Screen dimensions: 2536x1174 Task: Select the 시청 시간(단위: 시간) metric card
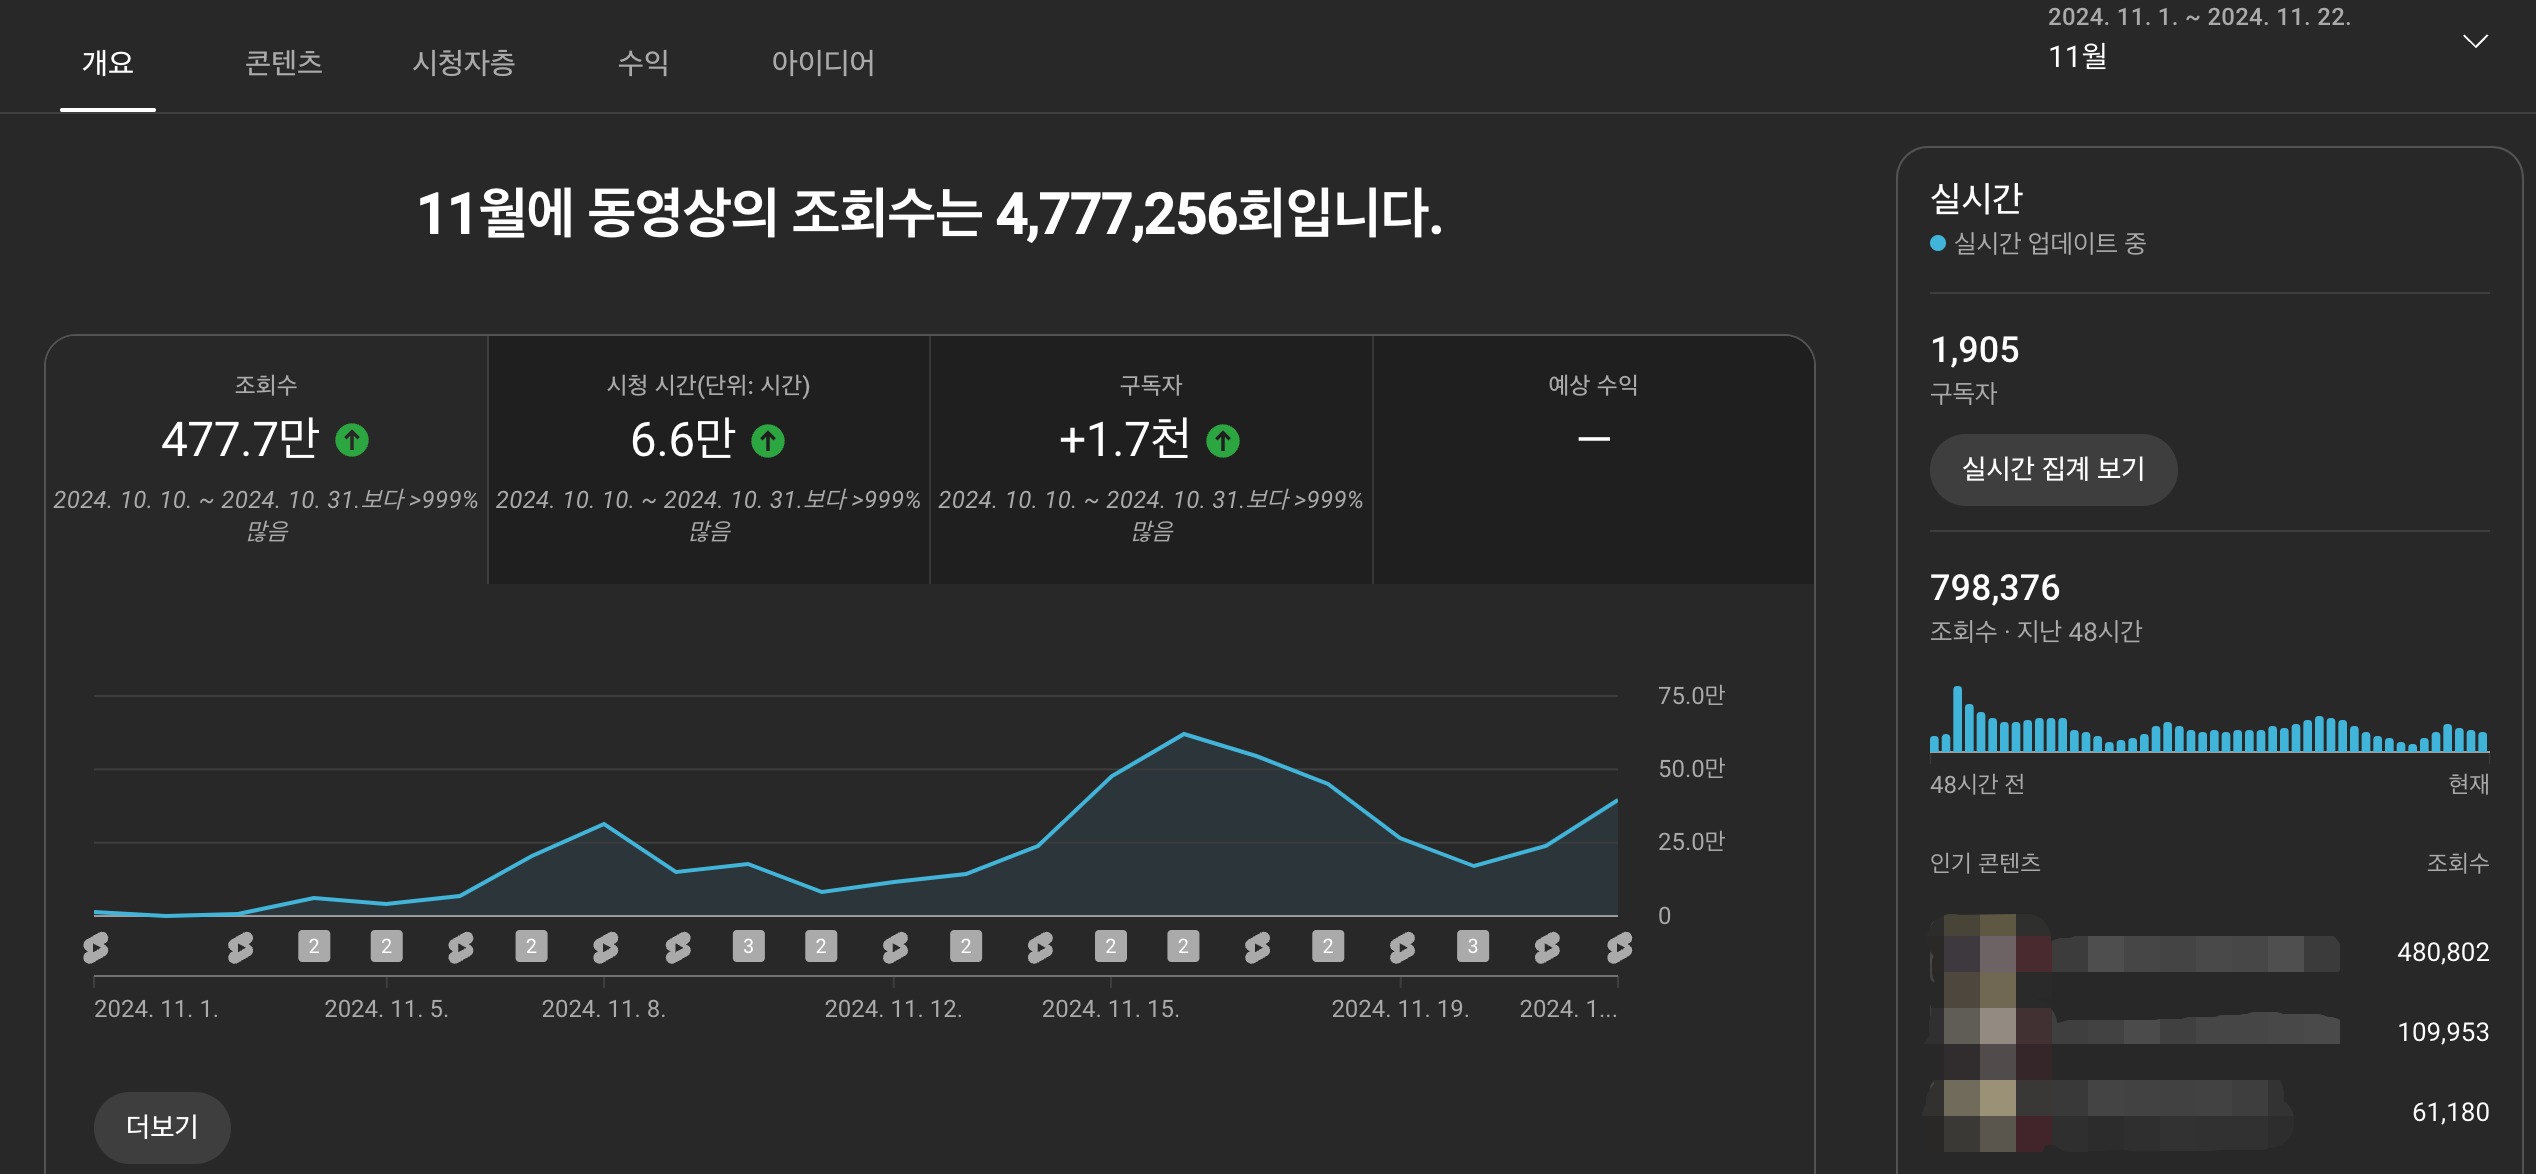point(709,460)
